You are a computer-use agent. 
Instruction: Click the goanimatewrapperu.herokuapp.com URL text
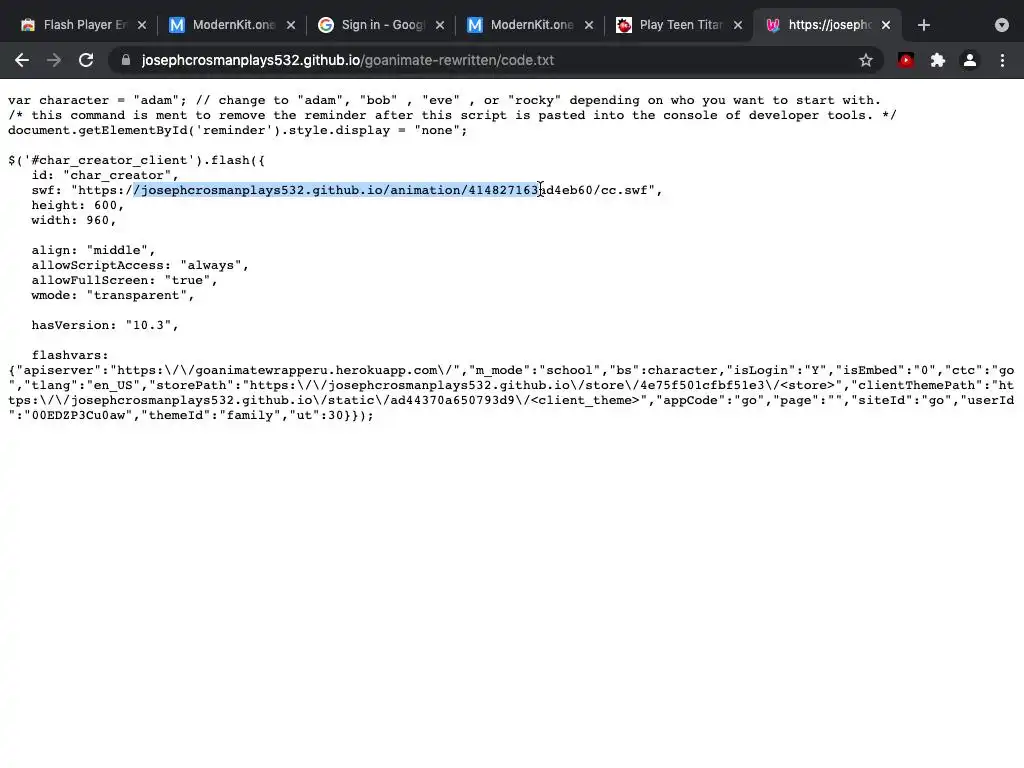point(288,370)
